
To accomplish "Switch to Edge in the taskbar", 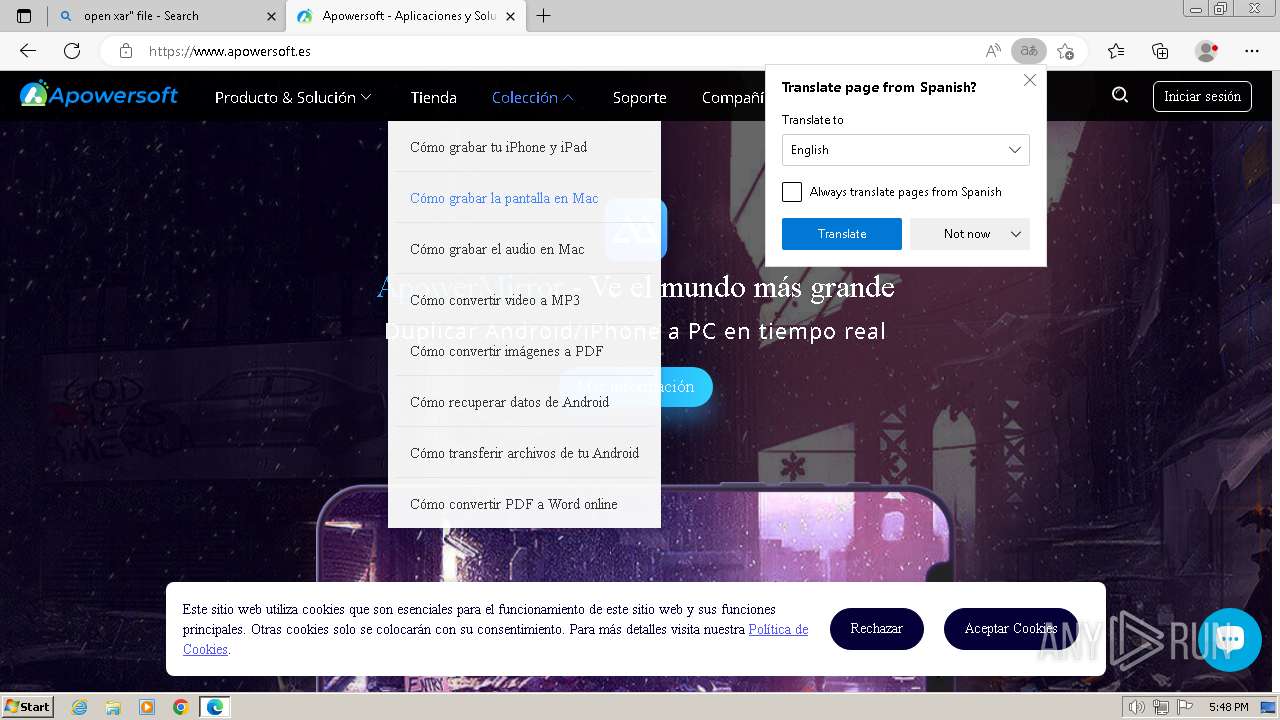I will (214, 707).
